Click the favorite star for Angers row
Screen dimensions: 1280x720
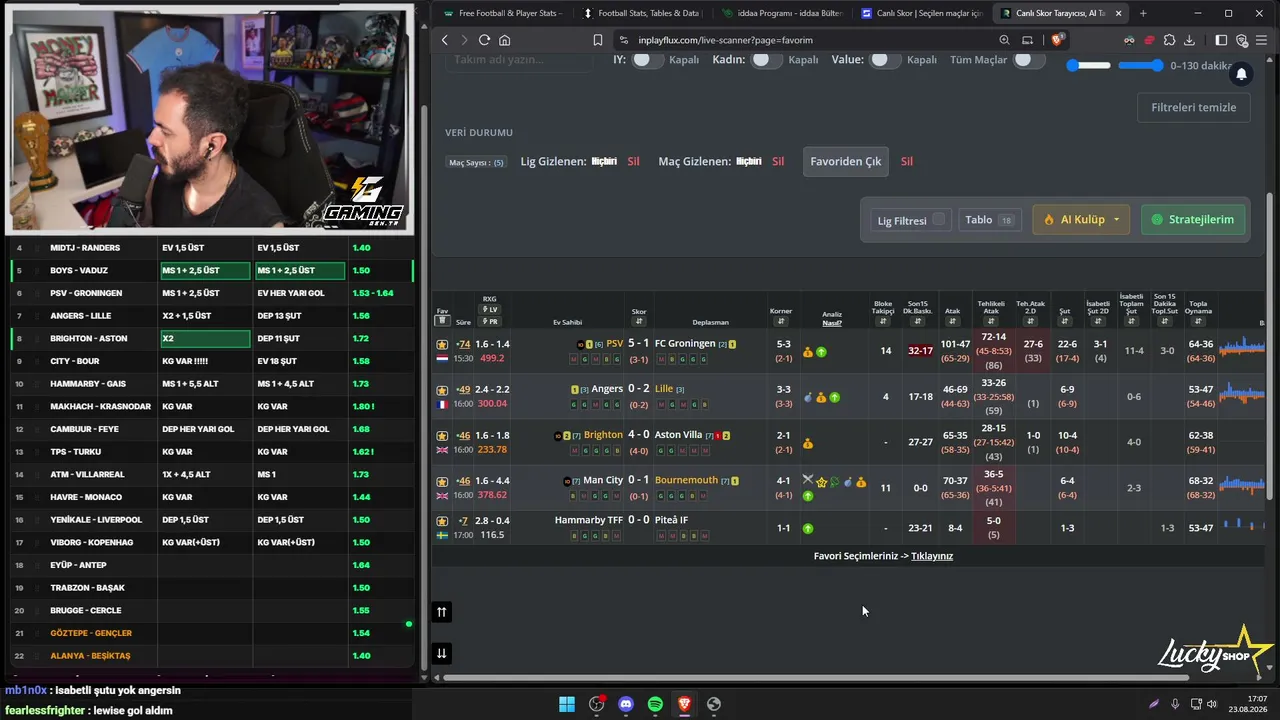coord(442,390)
